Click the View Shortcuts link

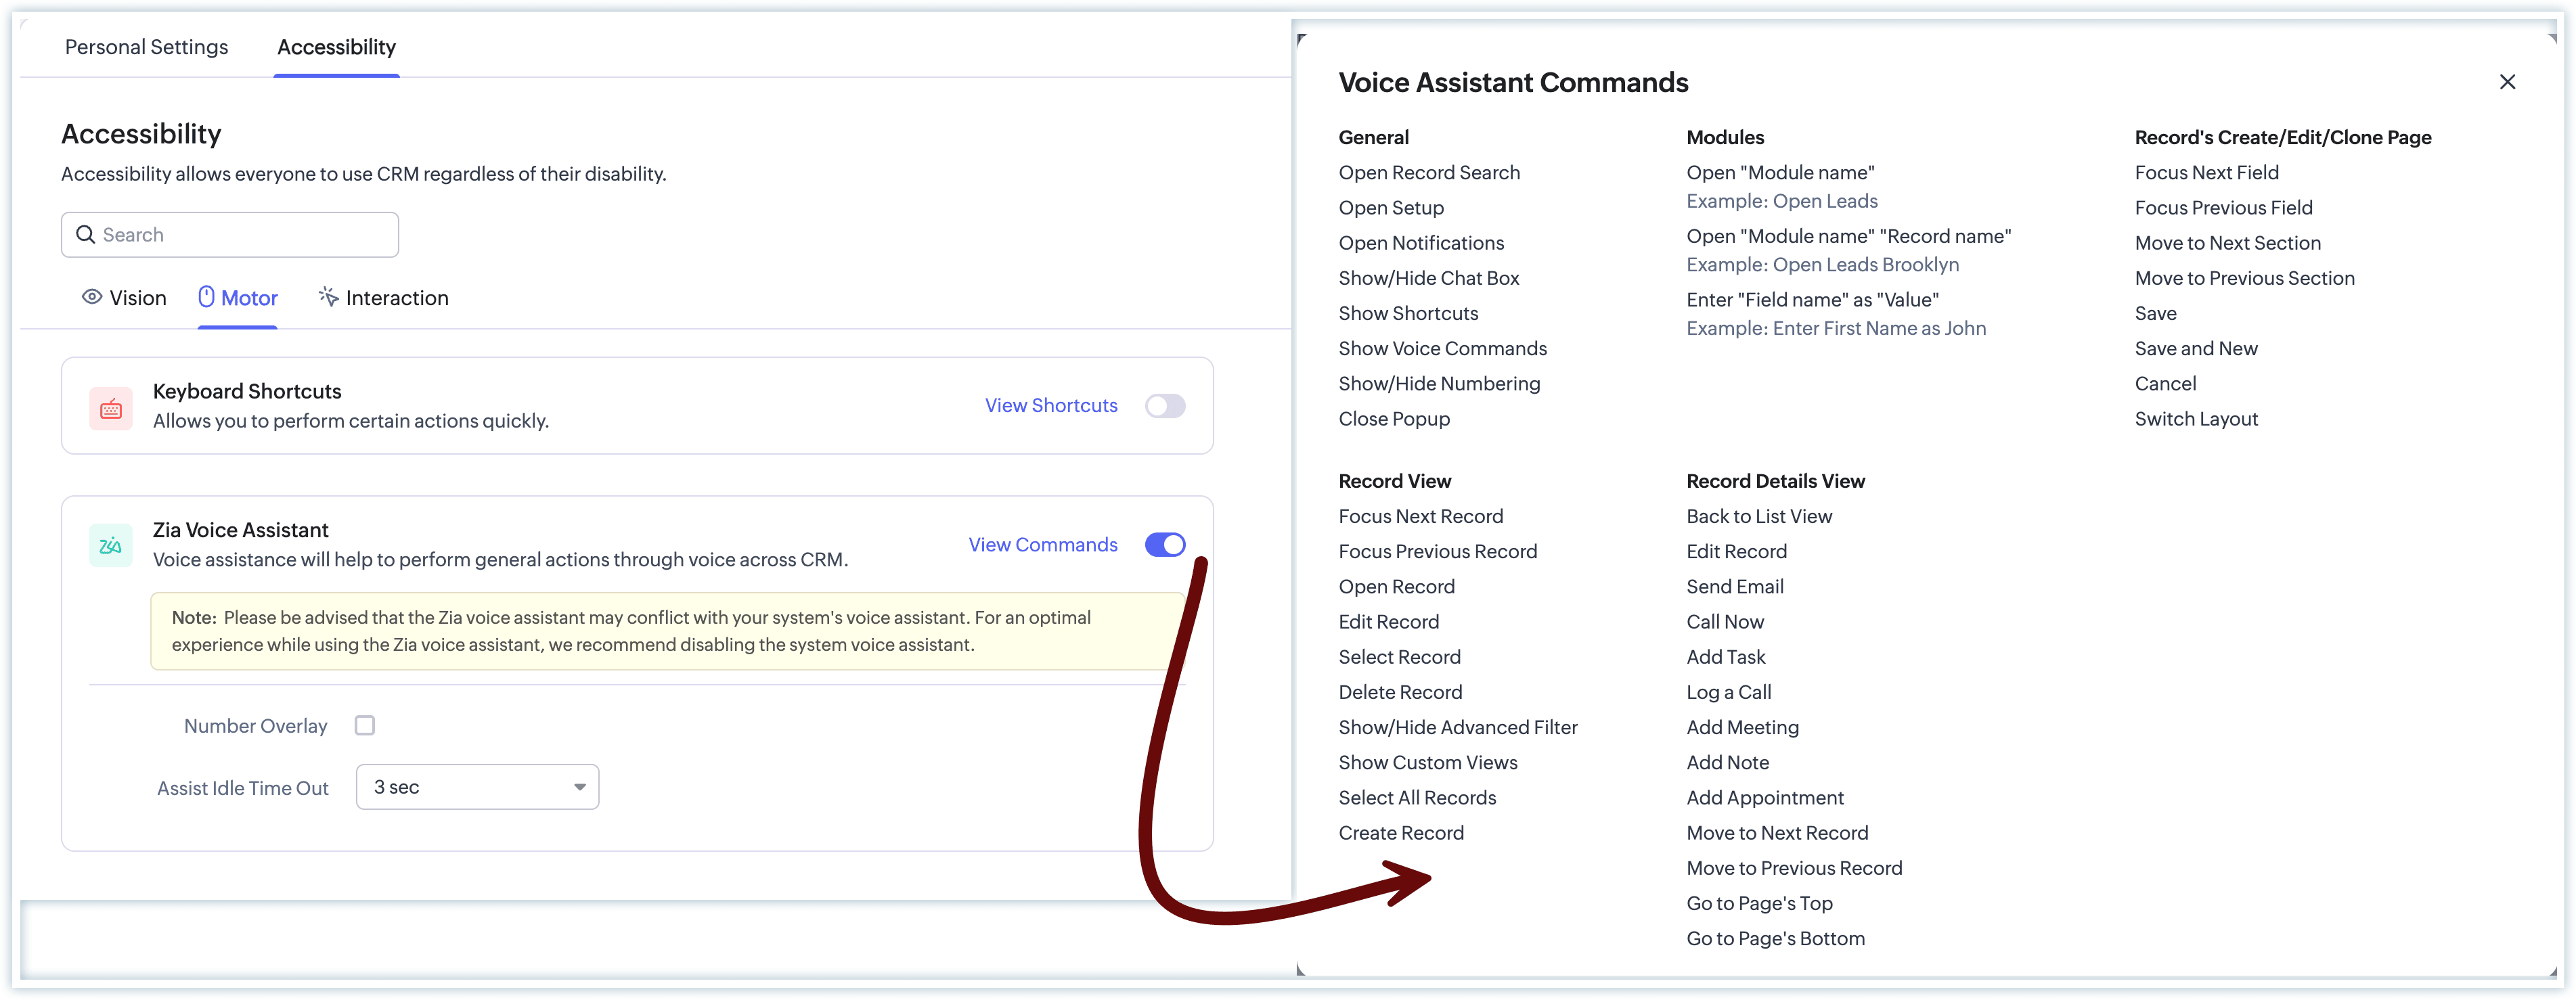point(1051,405)
